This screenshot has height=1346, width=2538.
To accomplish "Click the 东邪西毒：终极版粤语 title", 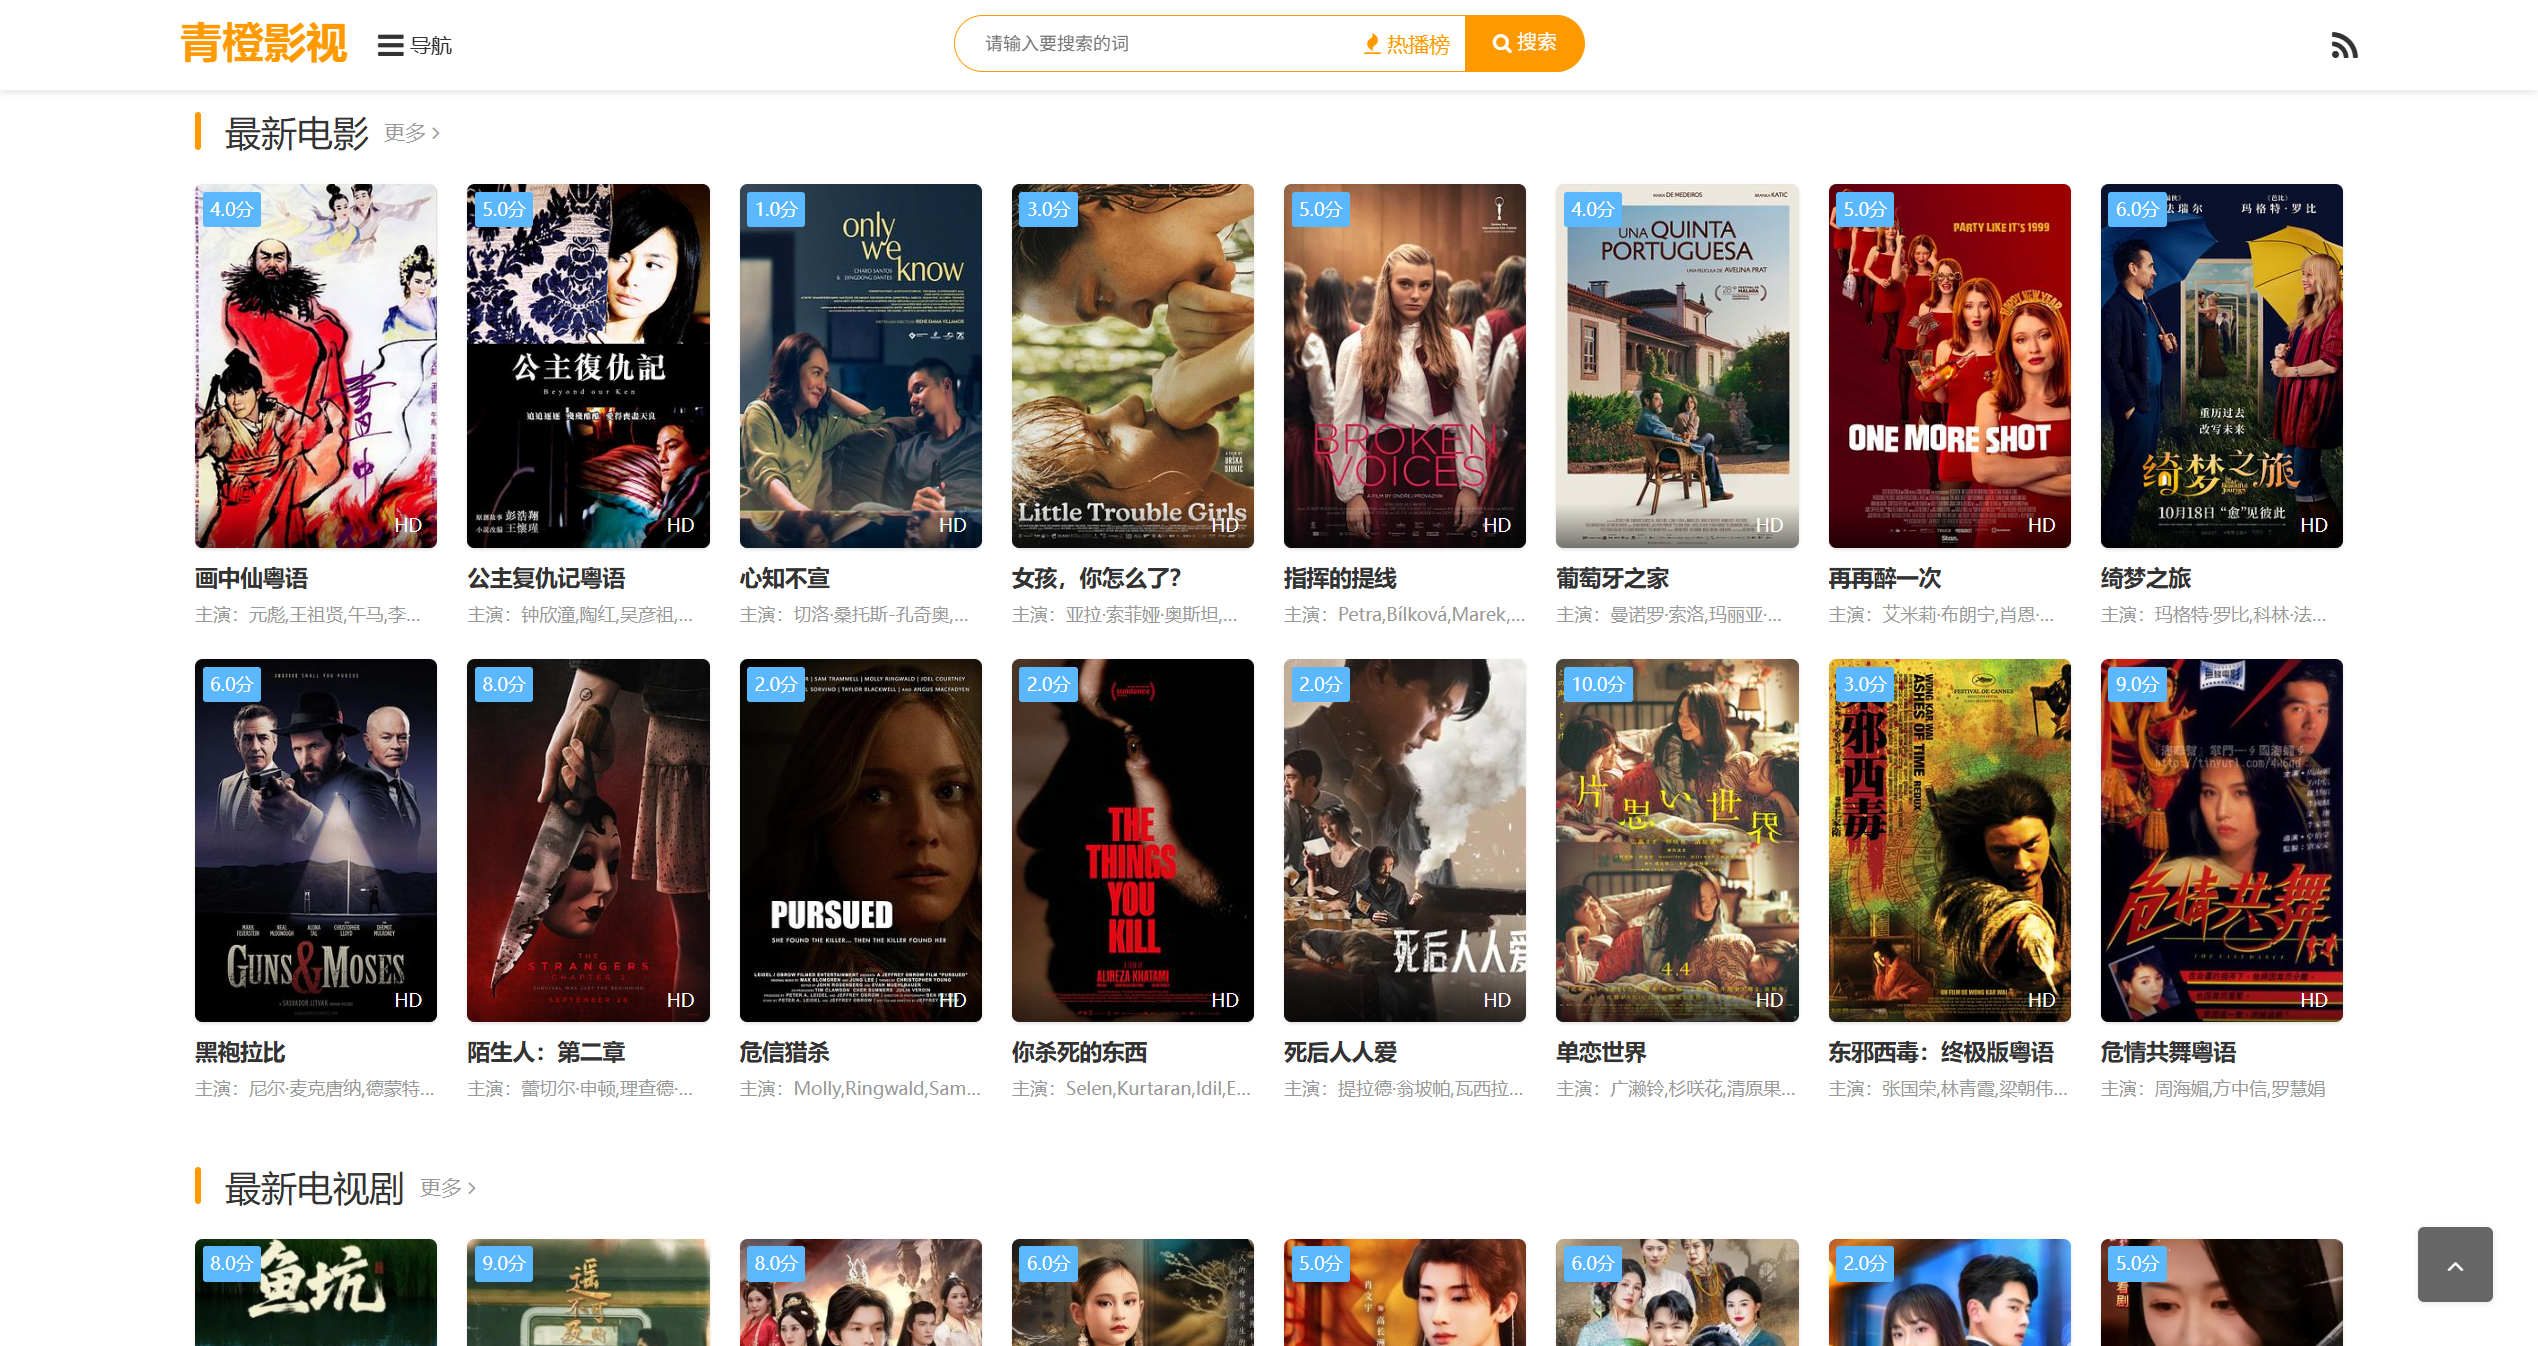I will pos(1940,1052).
